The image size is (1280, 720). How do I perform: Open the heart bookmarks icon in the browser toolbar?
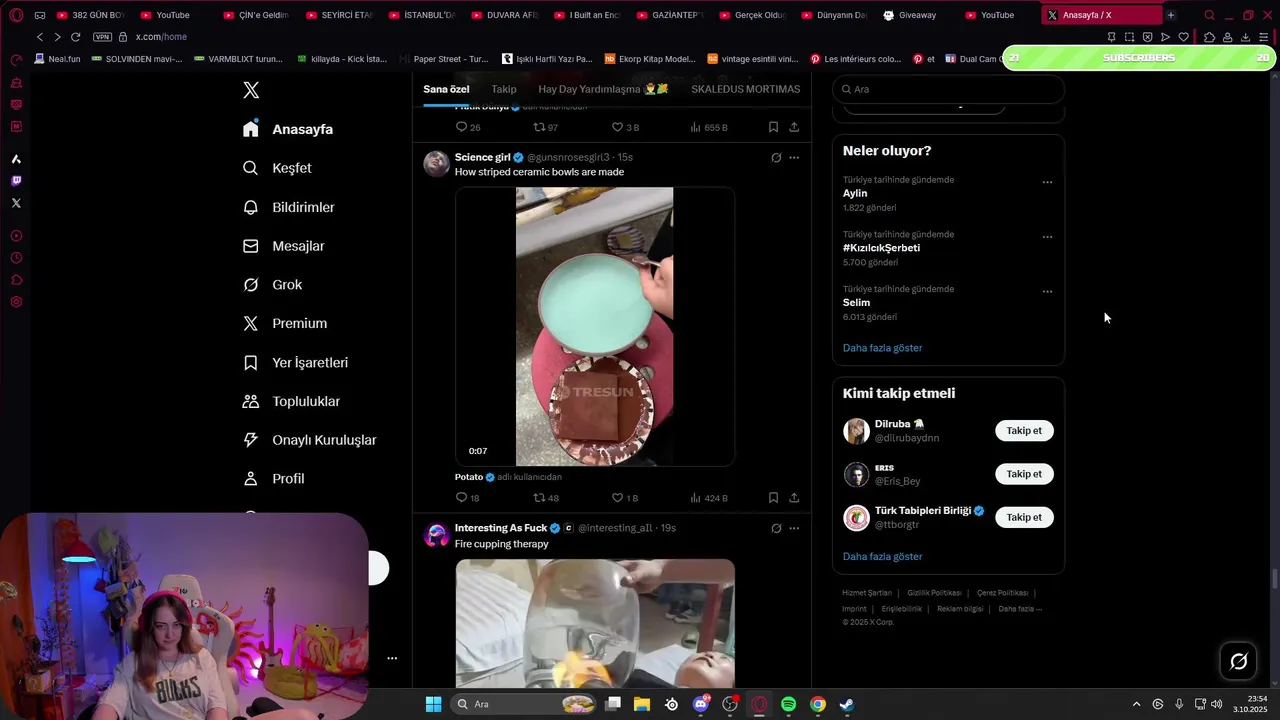[1184, 37]
